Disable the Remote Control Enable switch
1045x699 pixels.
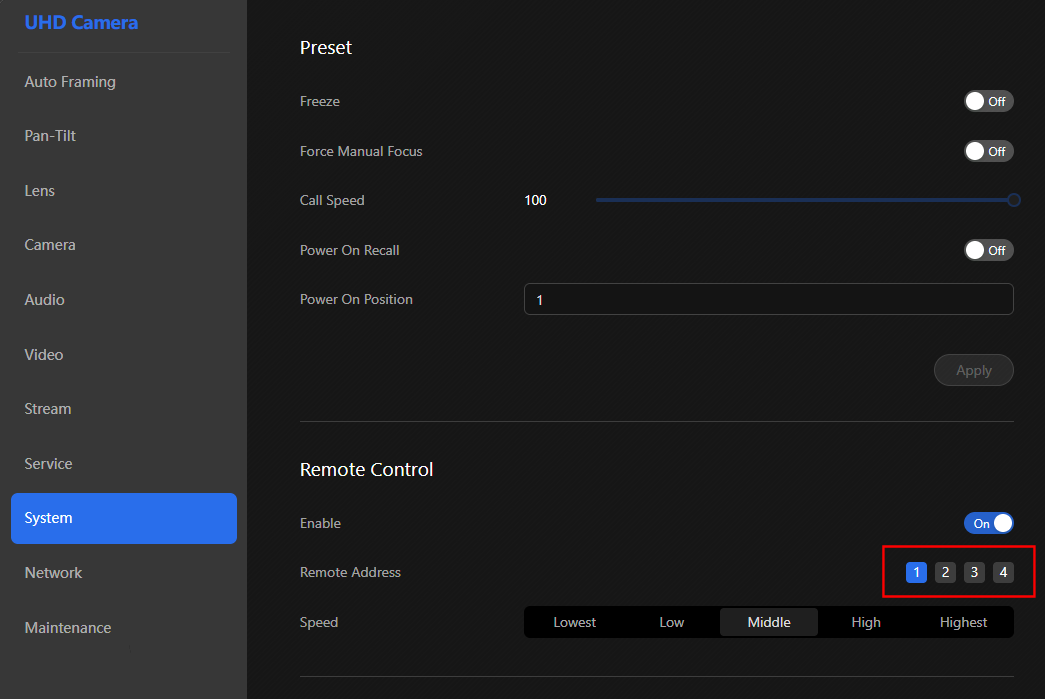pos(988,524)
